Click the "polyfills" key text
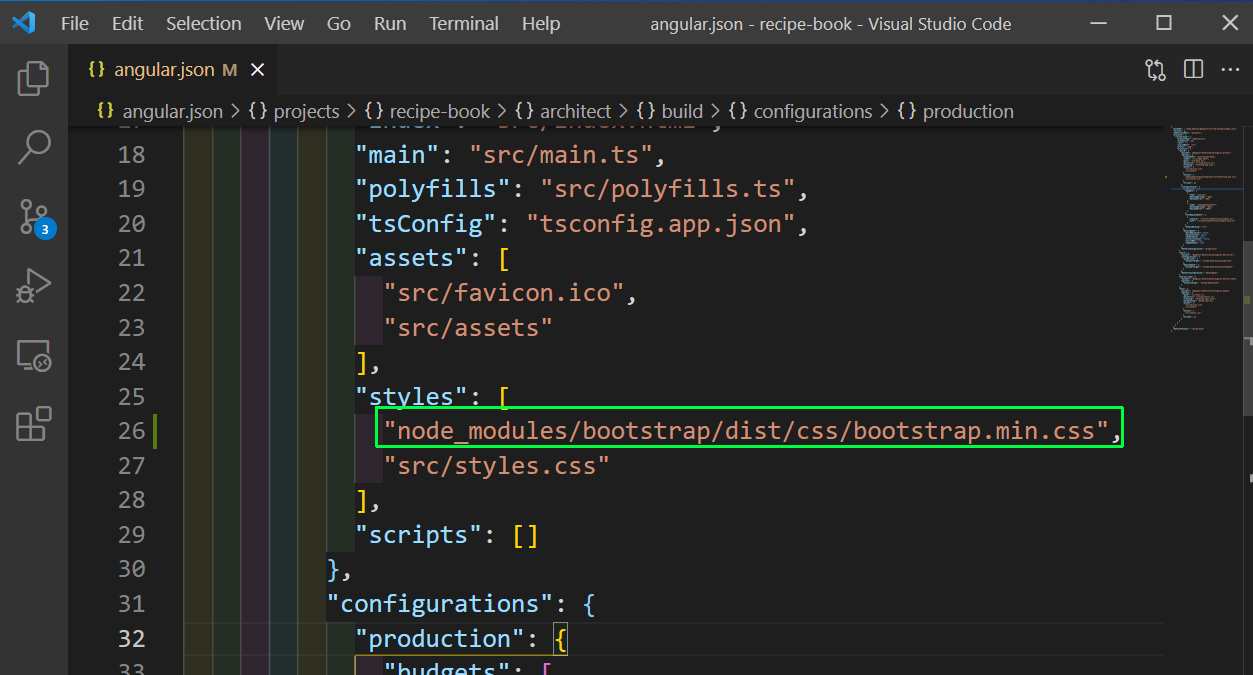This screenshot has width=1253, height=675. click(x=433, y=189)
